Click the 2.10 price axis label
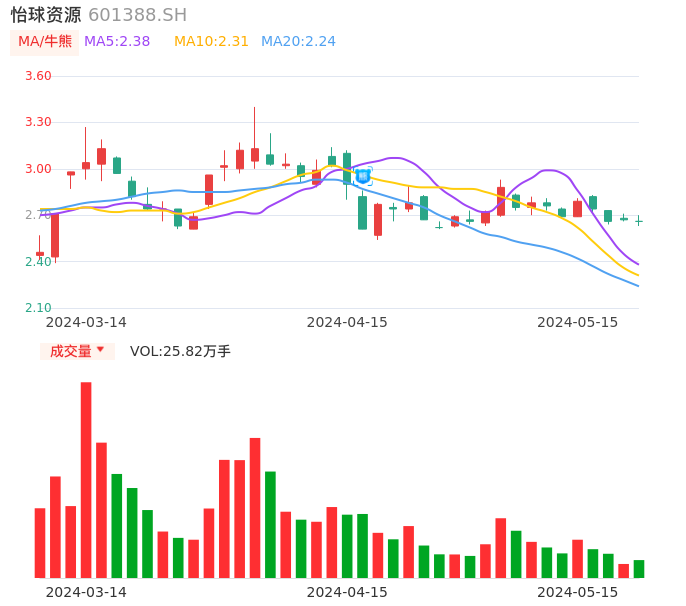 point(37,308)
